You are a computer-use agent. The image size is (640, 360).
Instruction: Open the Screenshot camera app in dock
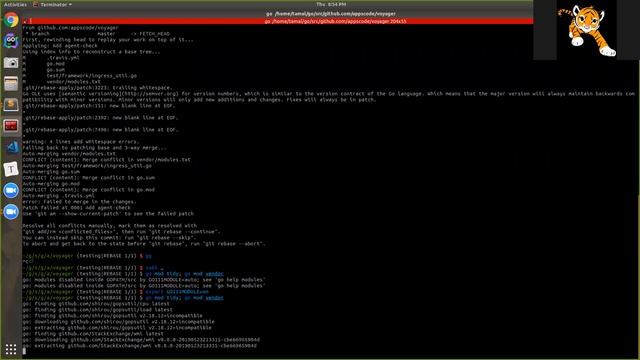click(x=11, y=62)
